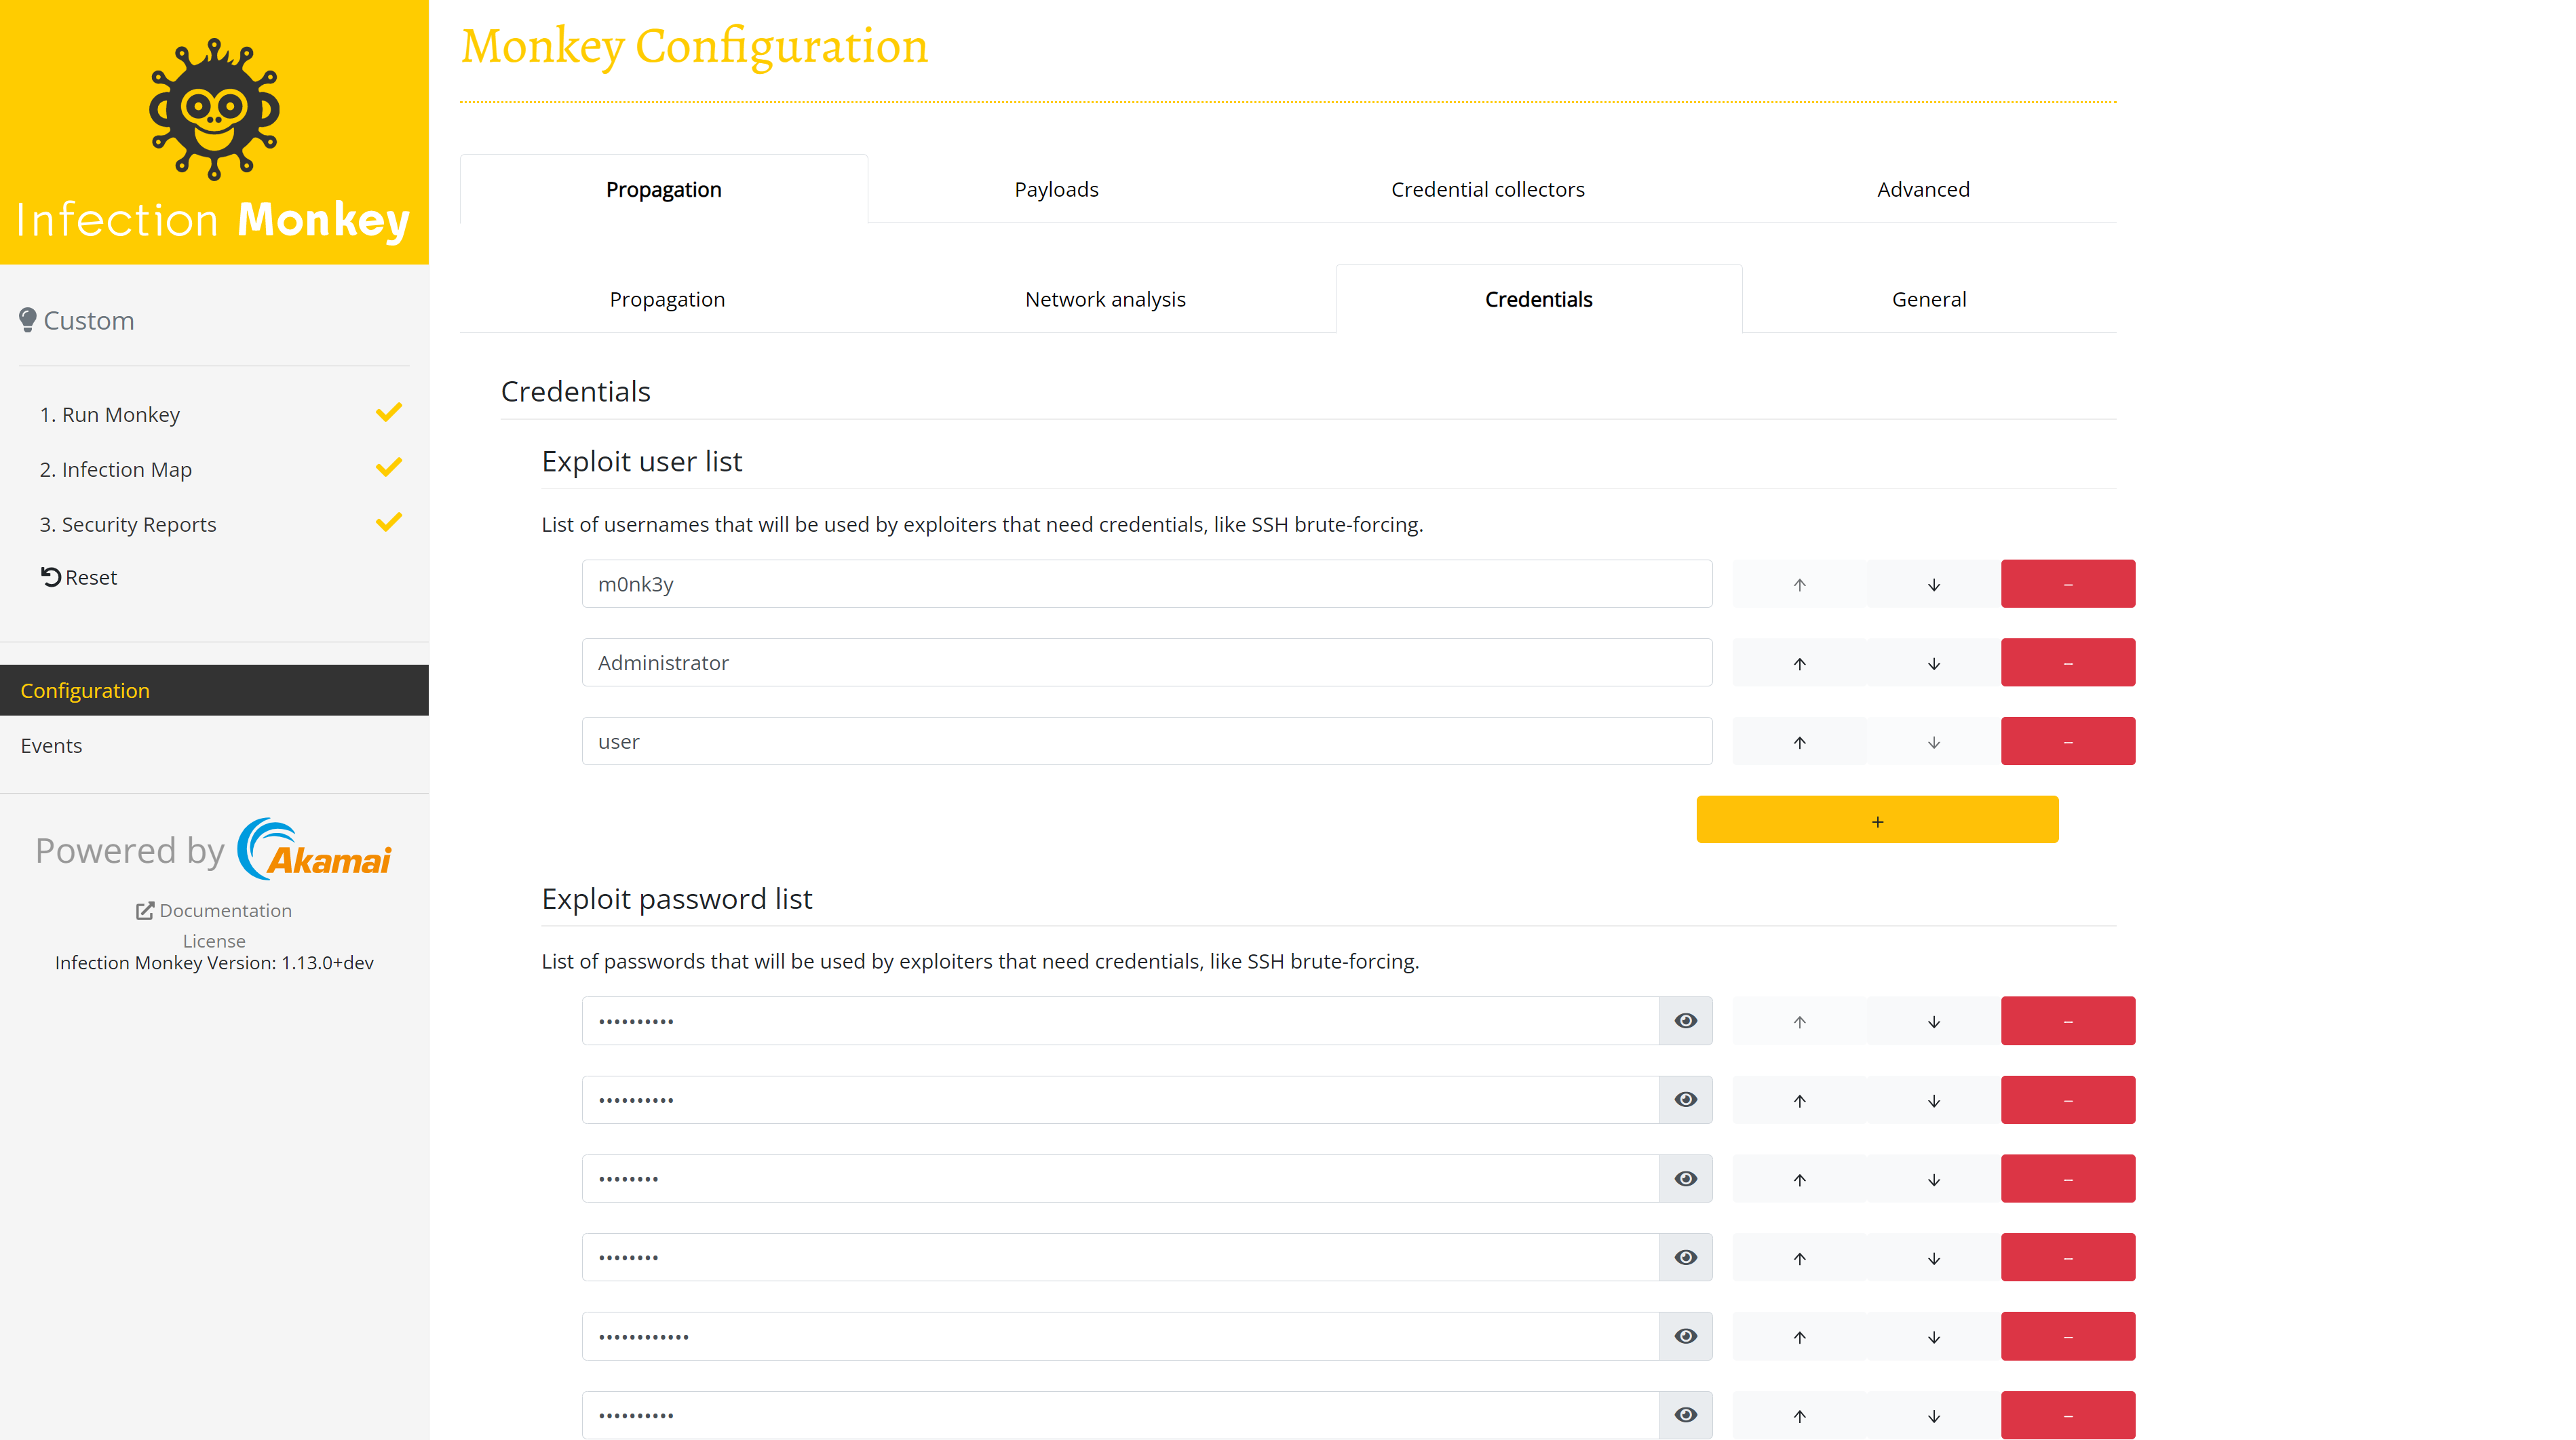Remove the 'user' username entry
Viewport: 2576px width, 1440px height.
tap(2067, 742)
